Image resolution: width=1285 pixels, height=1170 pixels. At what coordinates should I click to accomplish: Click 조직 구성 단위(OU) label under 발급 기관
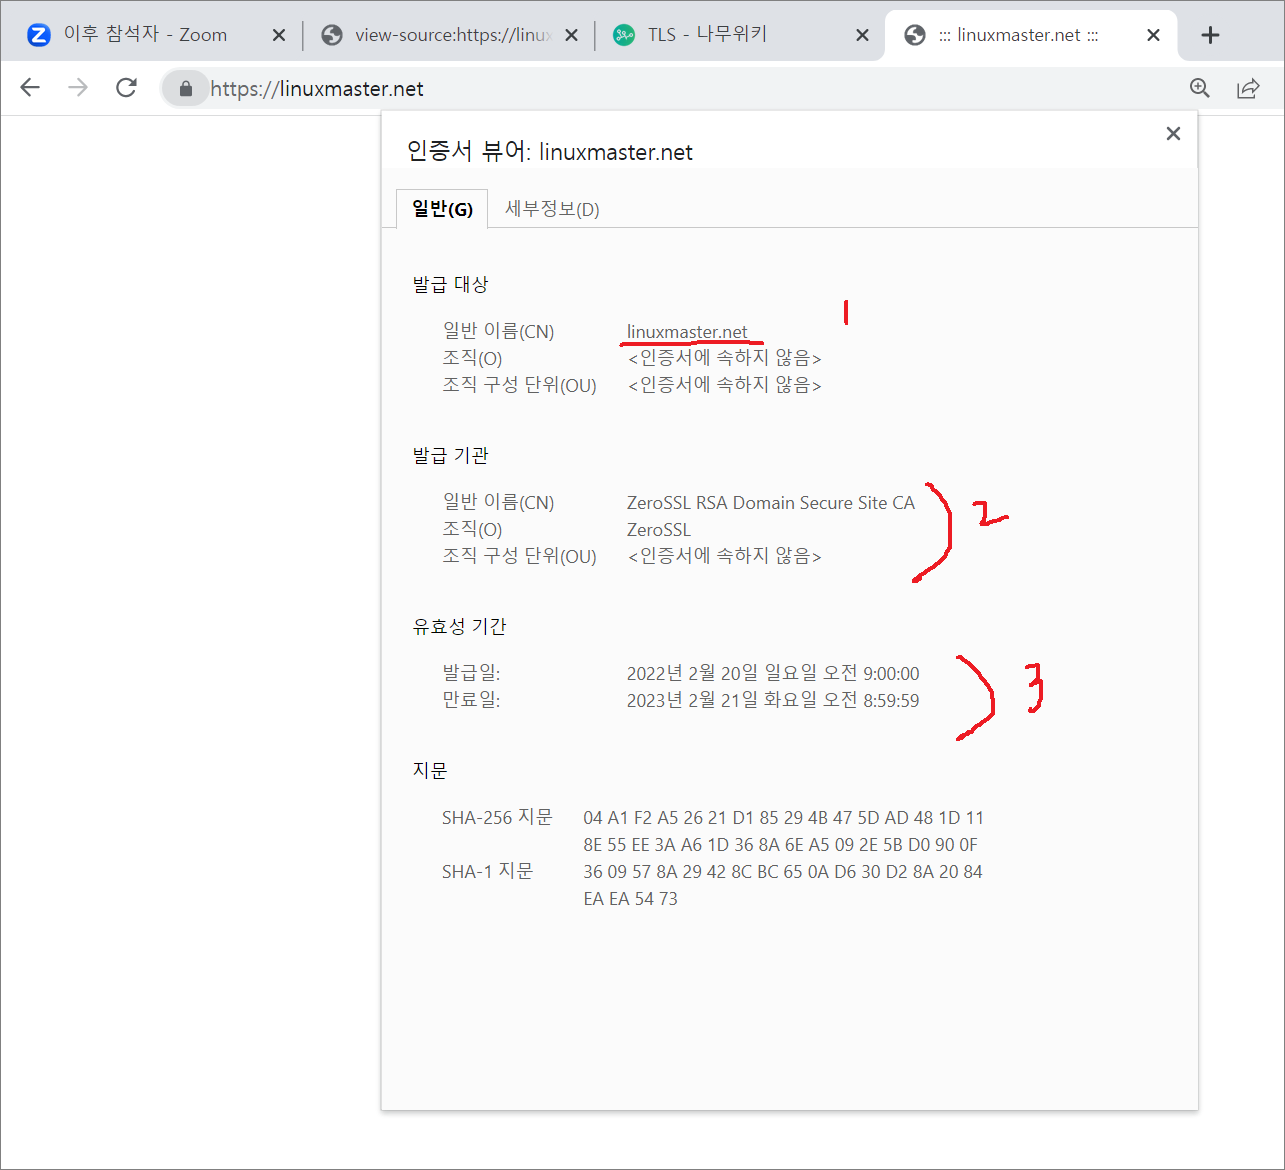pyautogui.click(x=519, y=556)
